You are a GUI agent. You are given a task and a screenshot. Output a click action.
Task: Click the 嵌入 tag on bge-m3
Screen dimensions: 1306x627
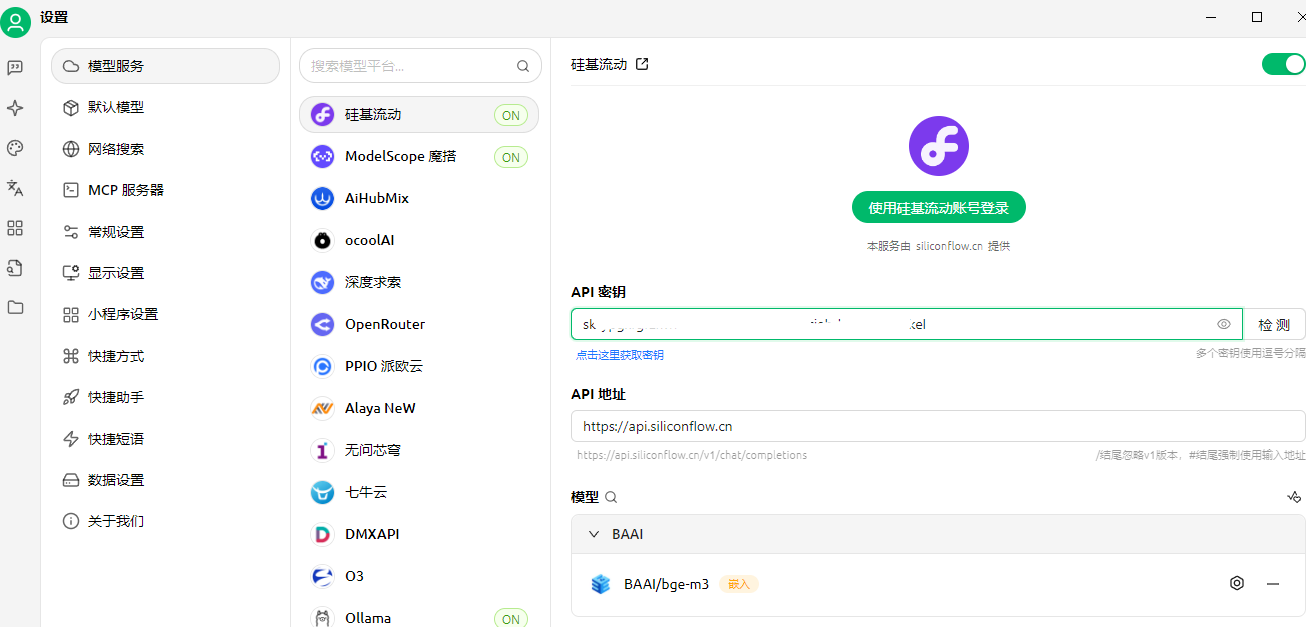click(739, 584)
